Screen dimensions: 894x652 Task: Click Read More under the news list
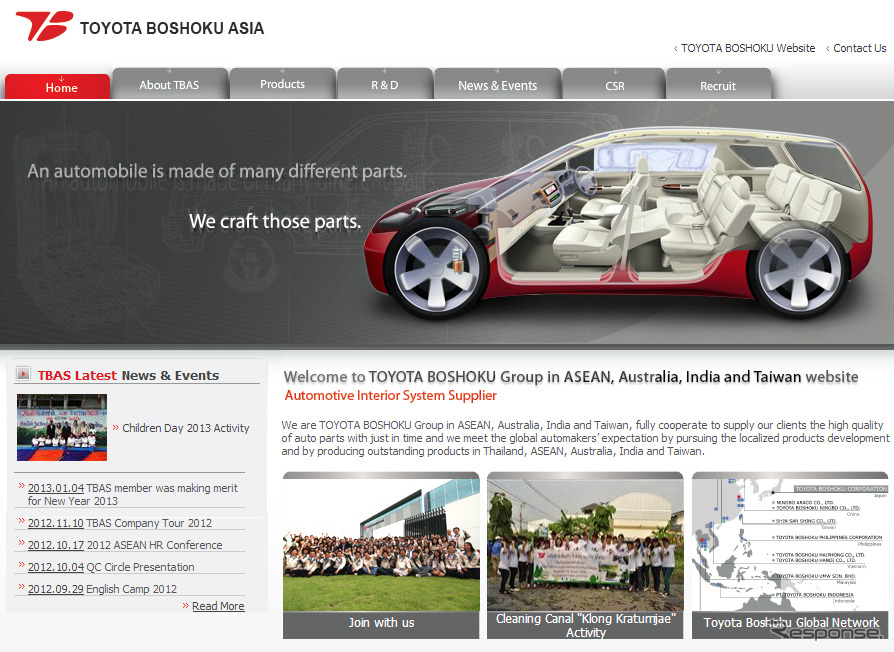pyautogui.click(x=218, y=606)
